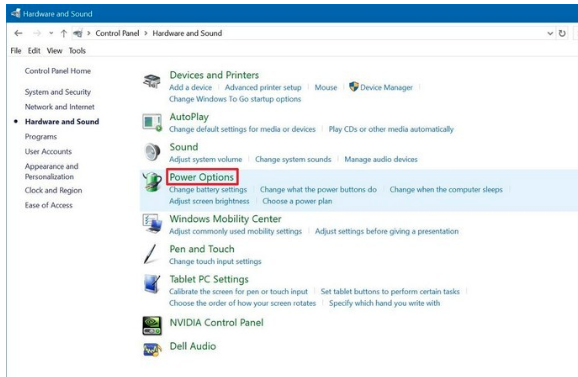Click Change Windows To Go startup options
The image size is (578, 377).
coord(235,99)
